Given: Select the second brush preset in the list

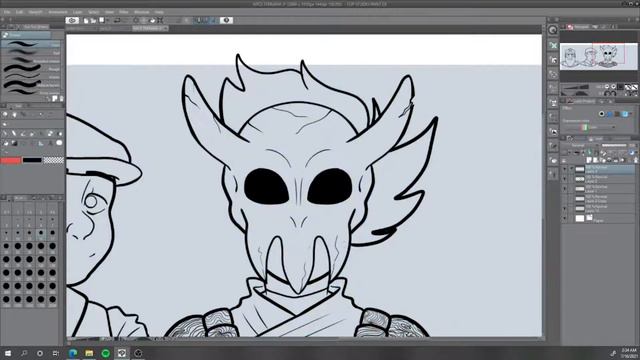Looking at the screenshot, I should coord(31,52).
